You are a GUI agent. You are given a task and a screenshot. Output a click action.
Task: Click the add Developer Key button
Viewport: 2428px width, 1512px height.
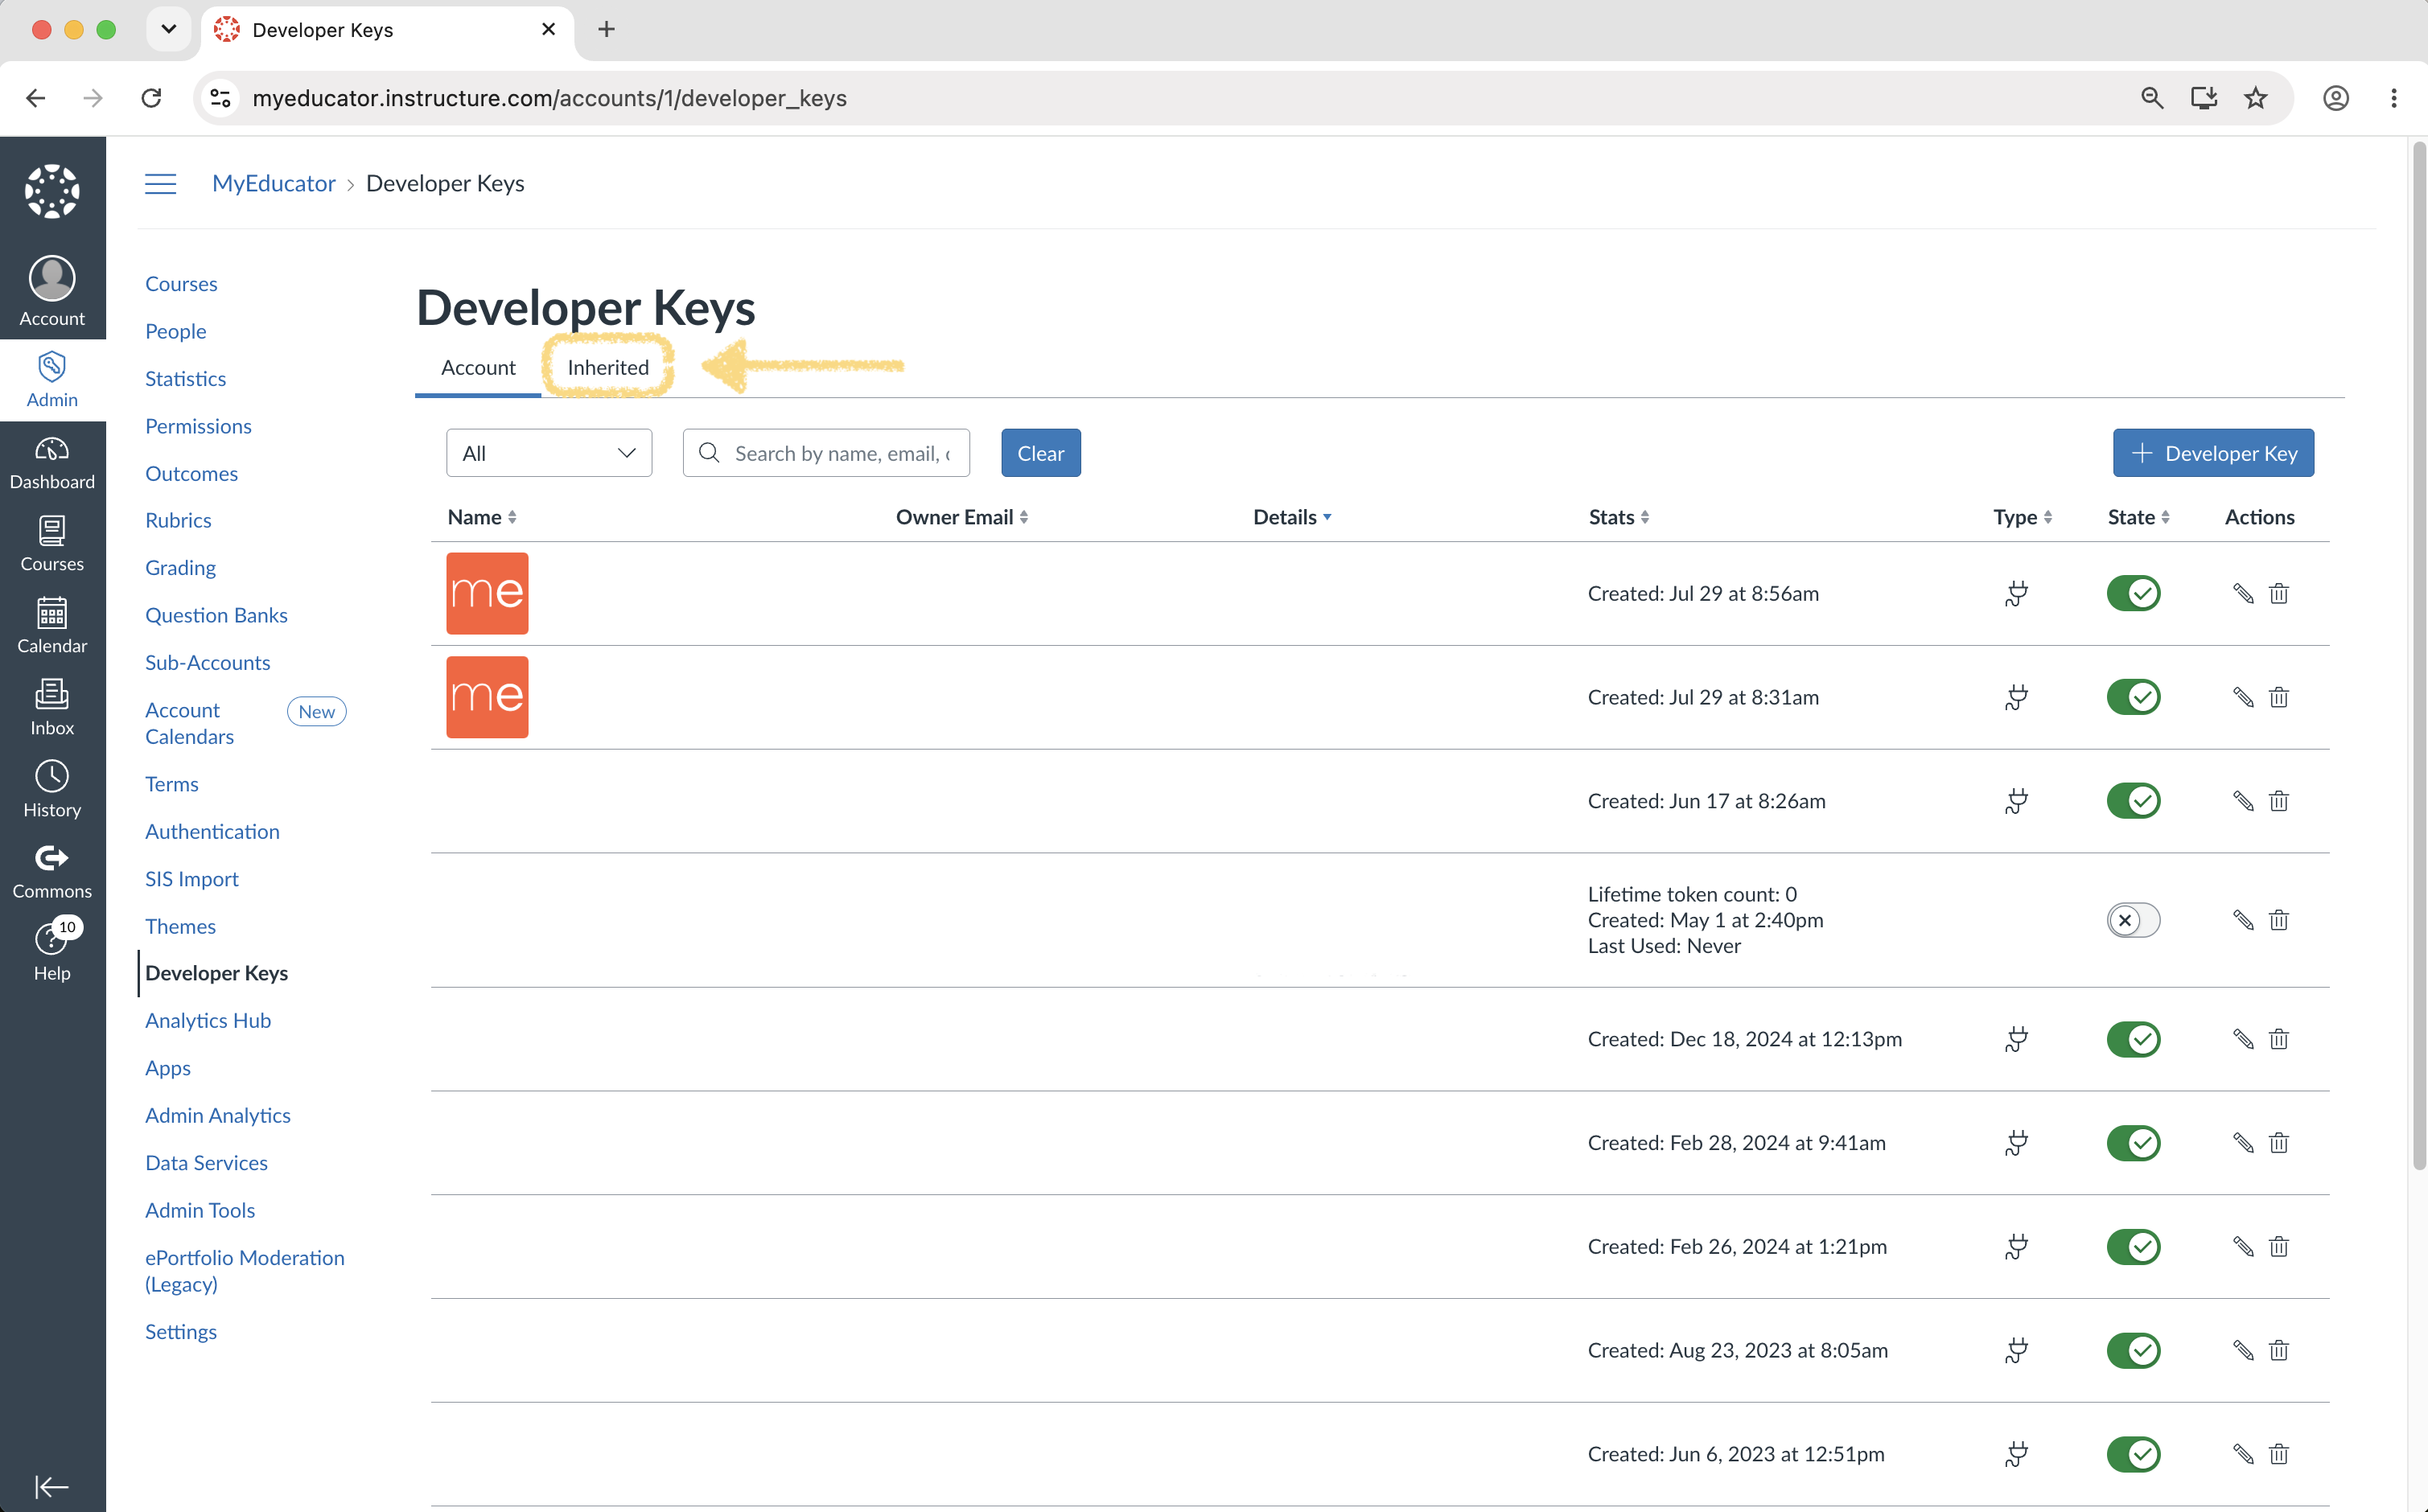(x=2213, y=453)
